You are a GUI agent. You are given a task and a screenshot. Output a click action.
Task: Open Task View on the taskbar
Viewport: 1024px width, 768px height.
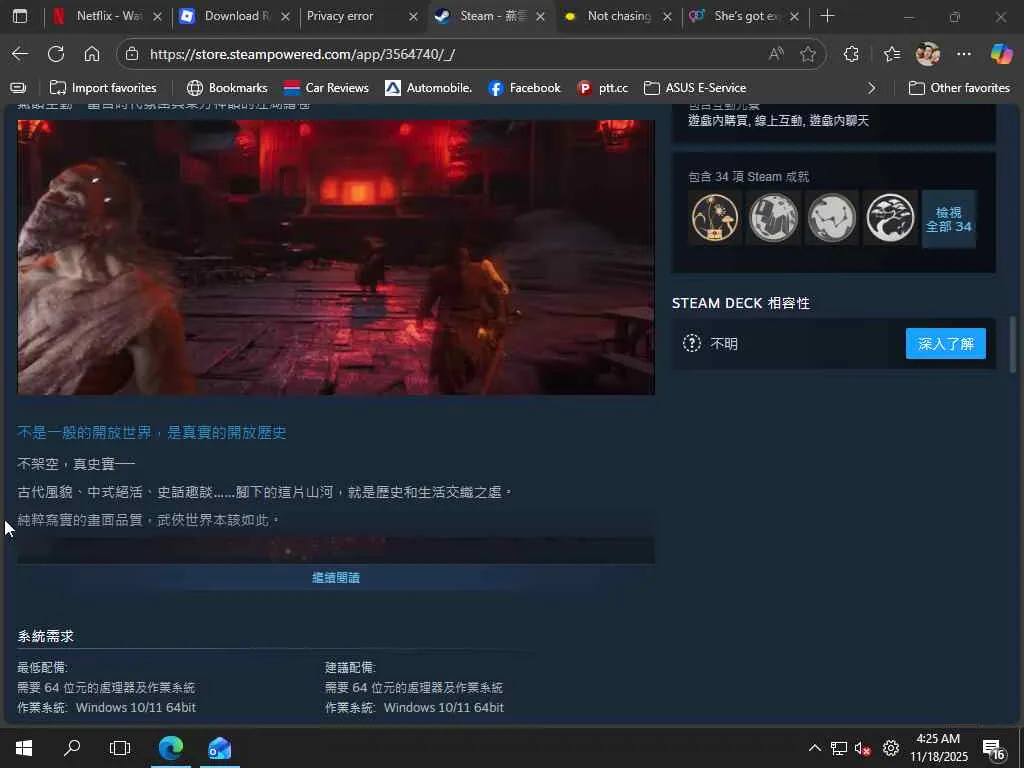[x=120, y=748]
